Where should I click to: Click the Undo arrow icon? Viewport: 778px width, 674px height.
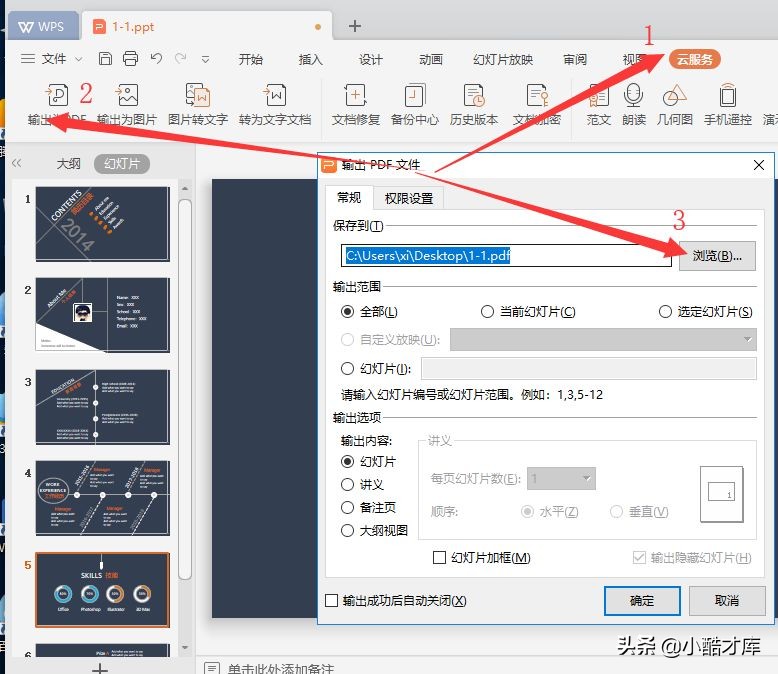tap(156, 59)
